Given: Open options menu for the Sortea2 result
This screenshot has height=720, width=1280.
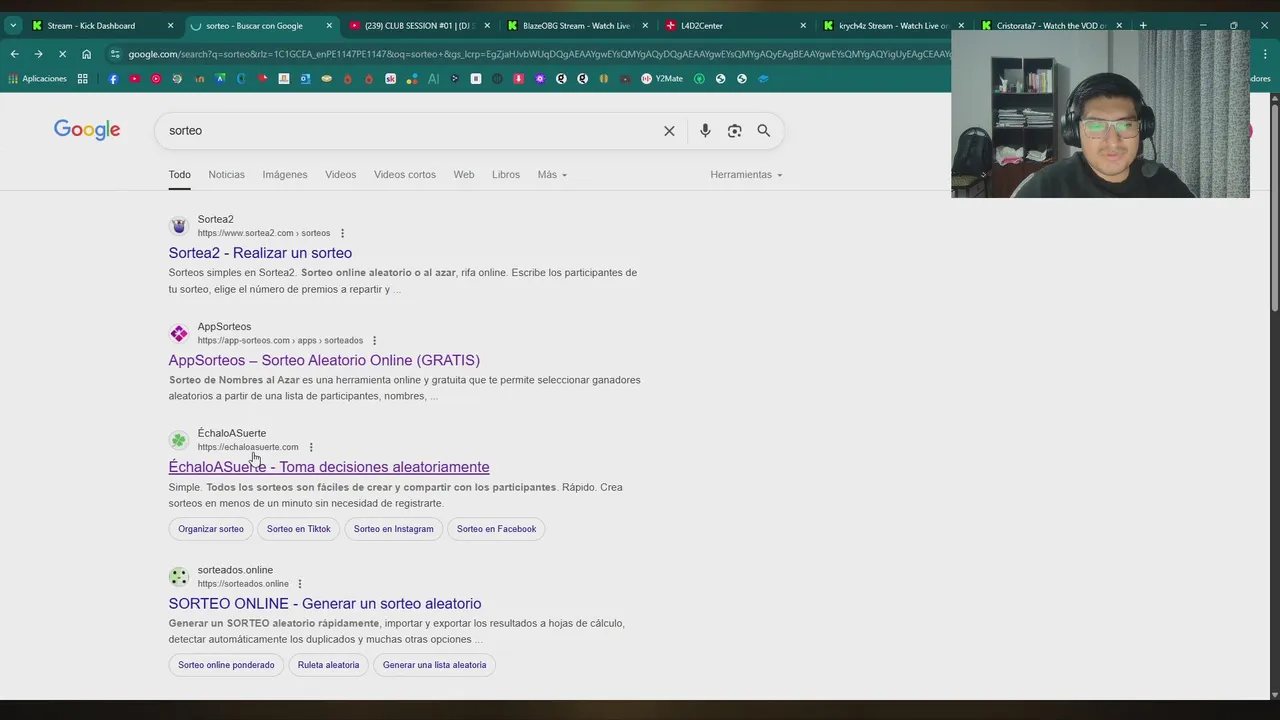Looking at the screenshot, I should pyautogui.click(x=342, y=233).
